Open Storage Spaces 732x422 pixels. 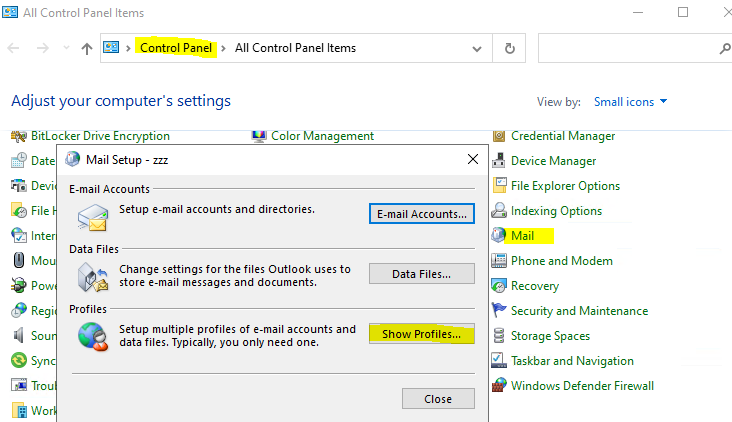point(550,336)
